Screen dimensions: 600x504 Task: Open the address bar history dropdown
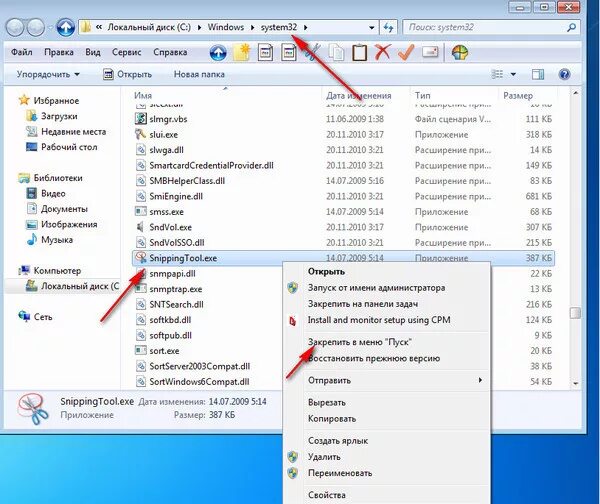click(371, 28)
